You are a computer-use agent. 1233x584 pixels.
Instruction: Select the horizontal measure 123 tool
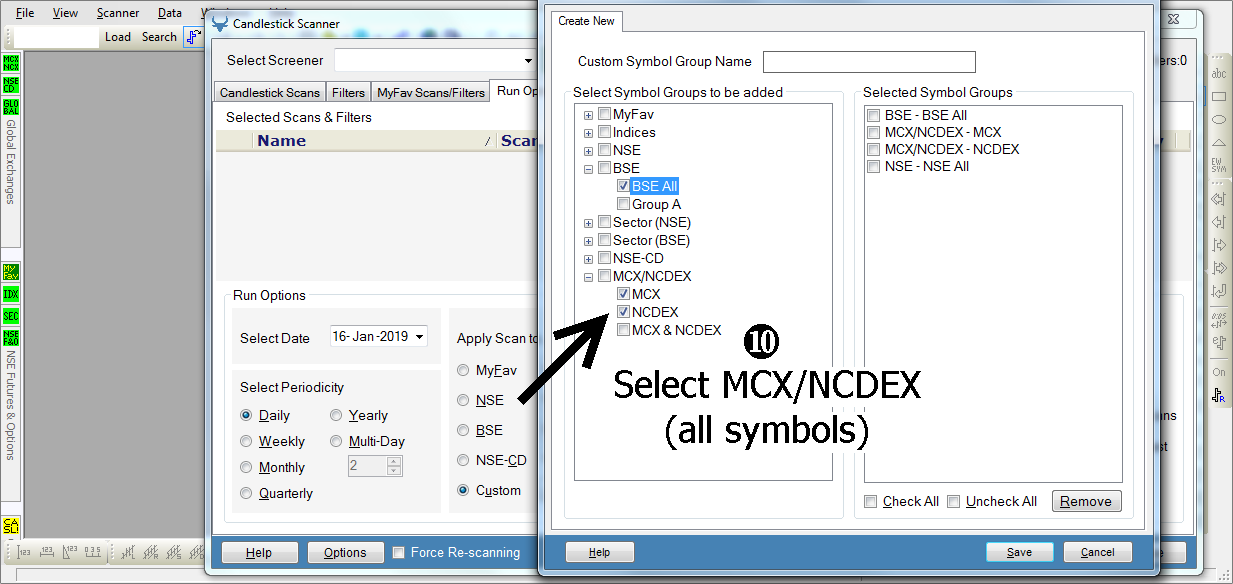point(47,551)
